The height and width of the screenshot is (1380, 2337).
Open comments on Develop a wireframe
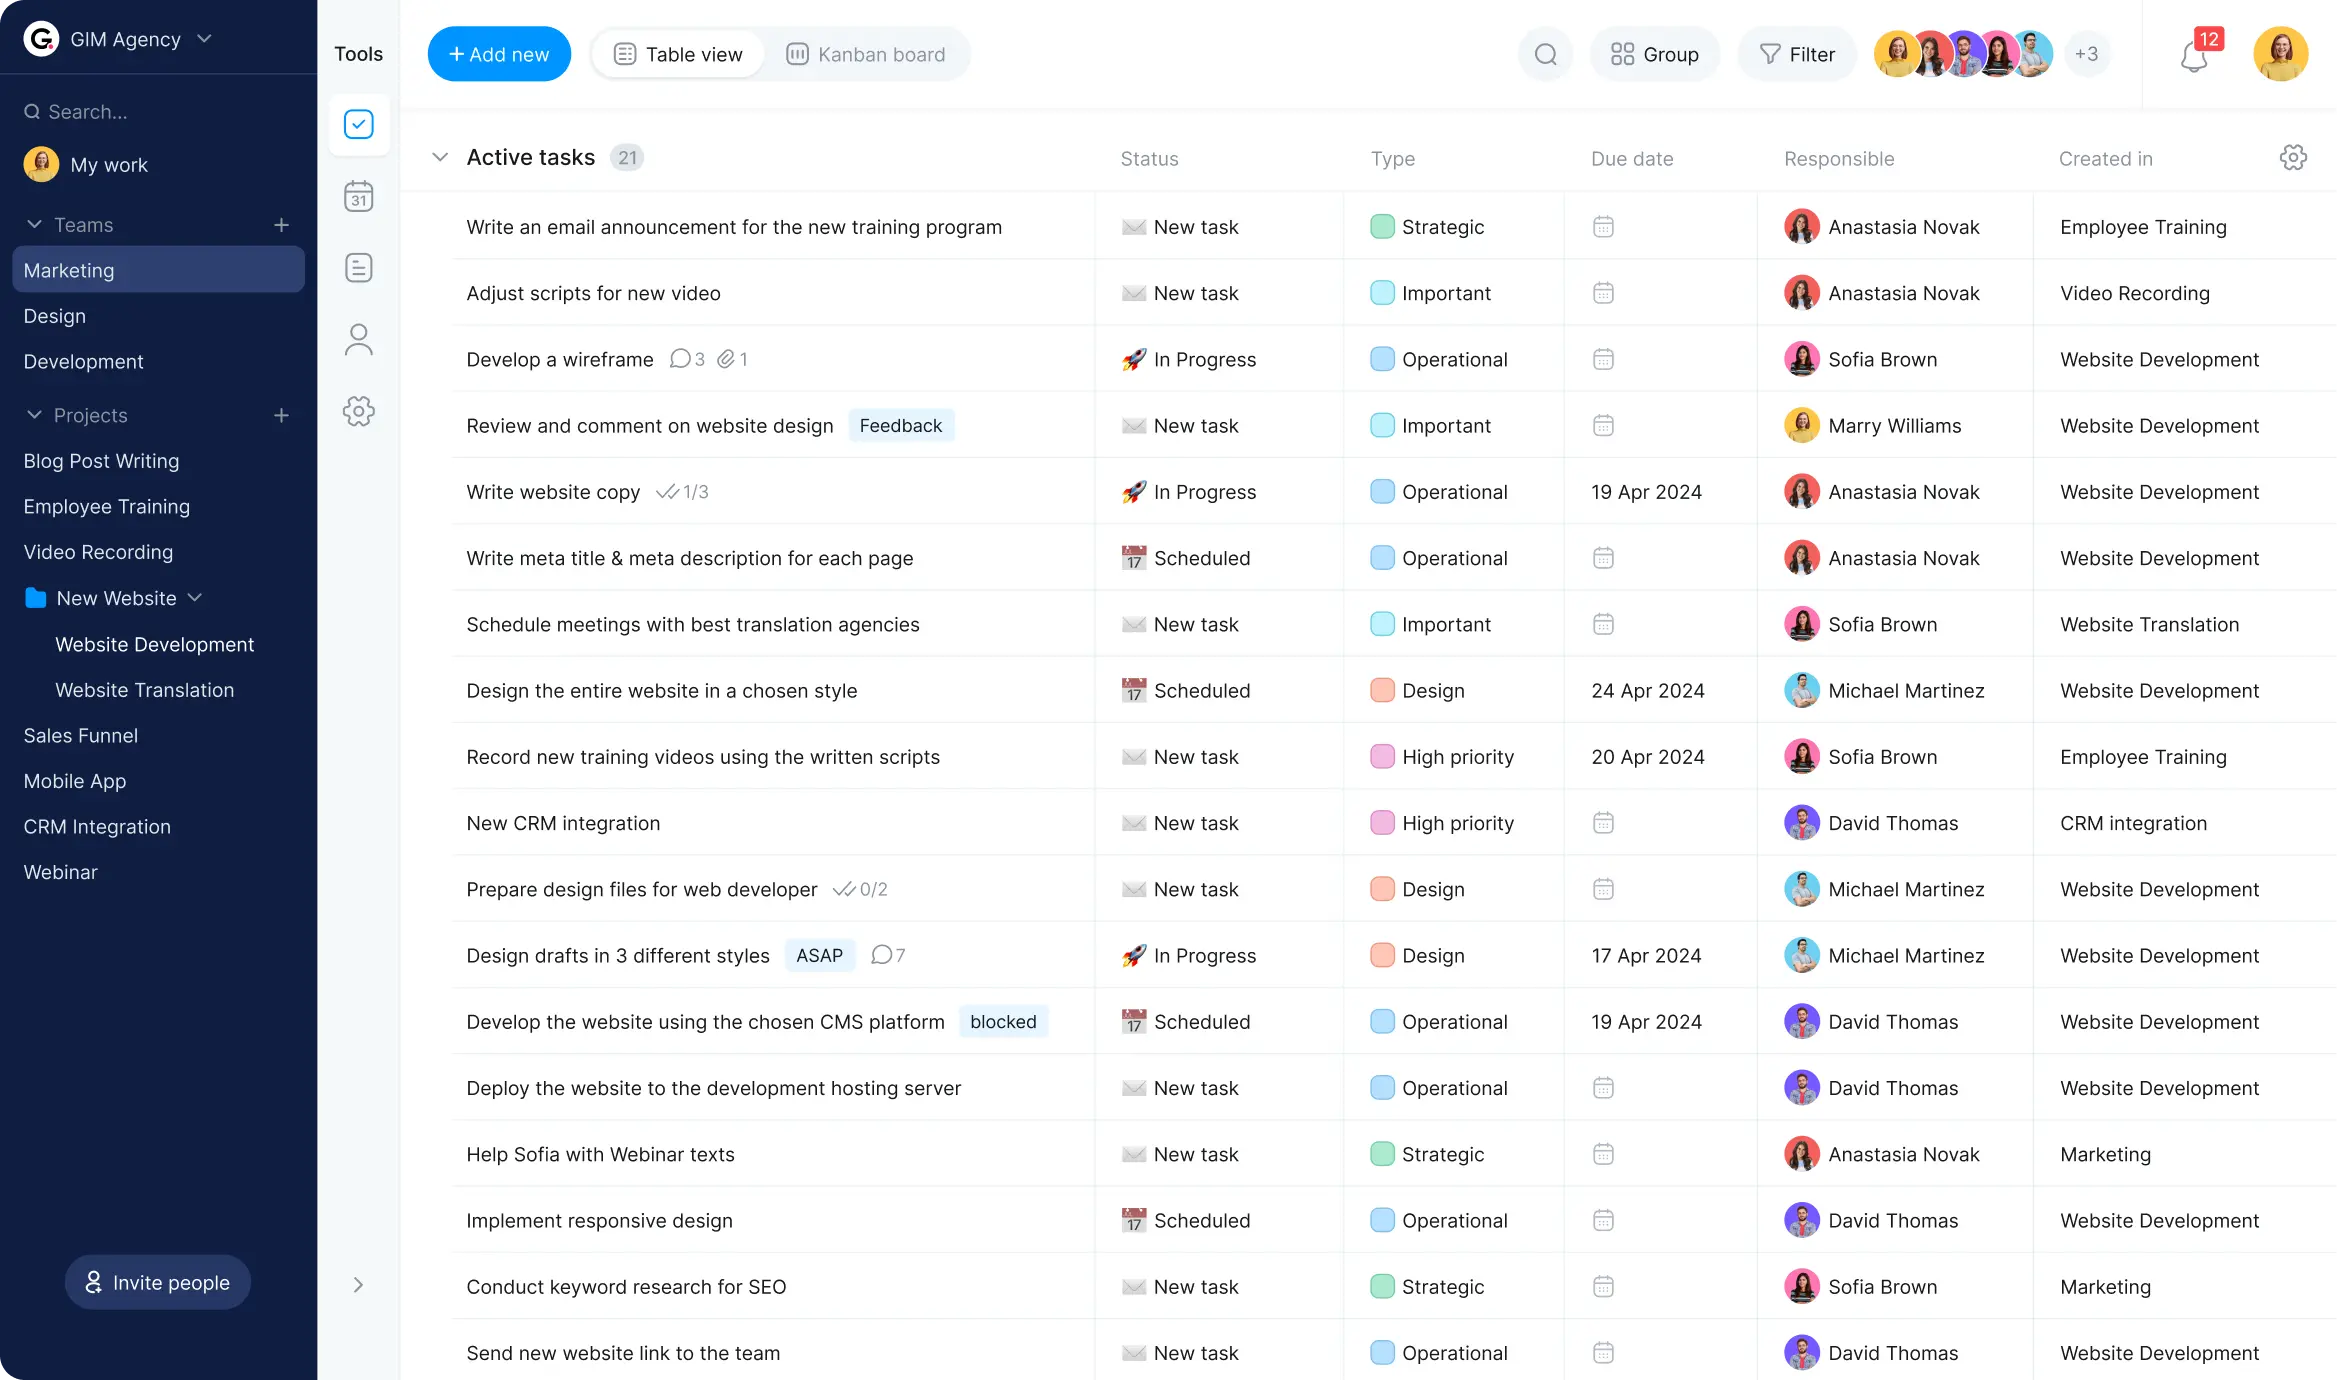tap(687, 359)
